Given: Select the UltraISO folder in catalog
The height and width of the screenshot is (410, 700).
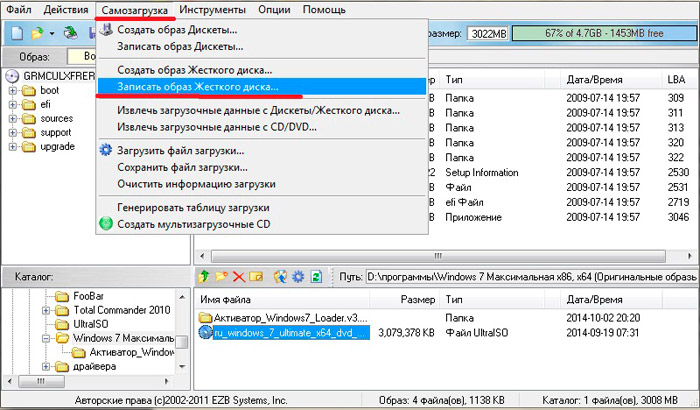Looking at the screenshot, I should [x=91, y=324].
